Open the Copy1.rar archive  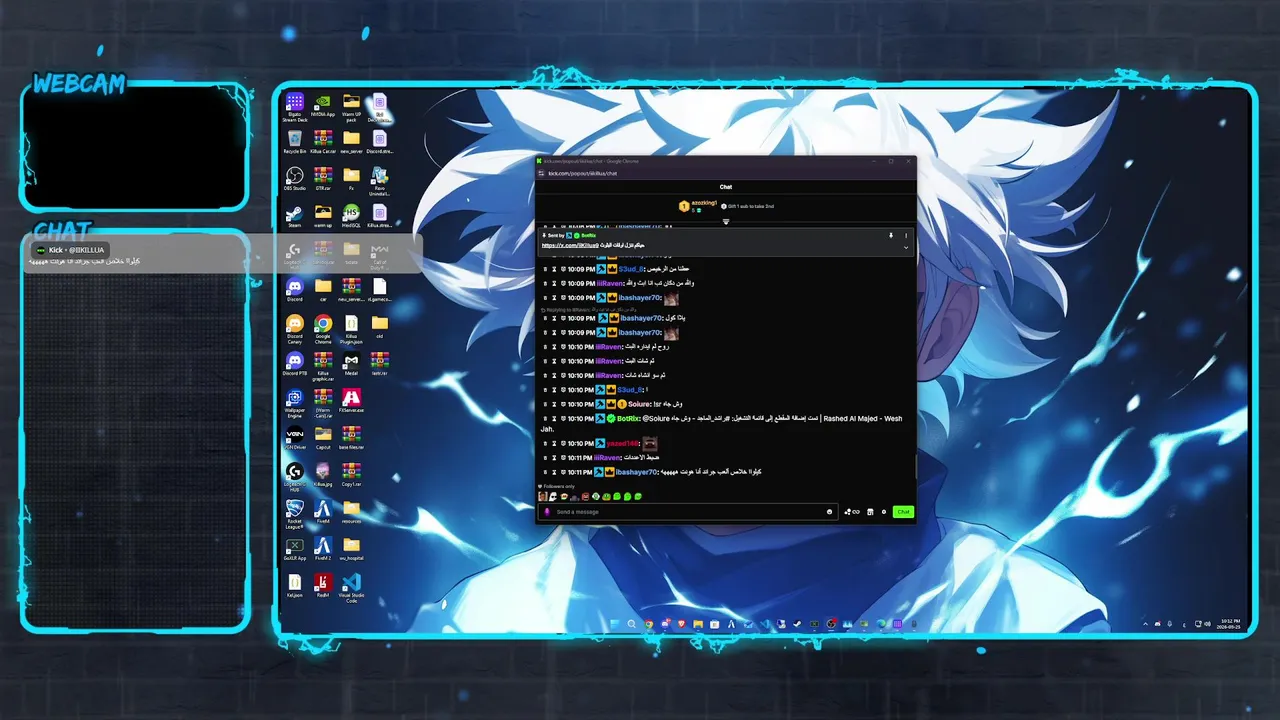351,474
